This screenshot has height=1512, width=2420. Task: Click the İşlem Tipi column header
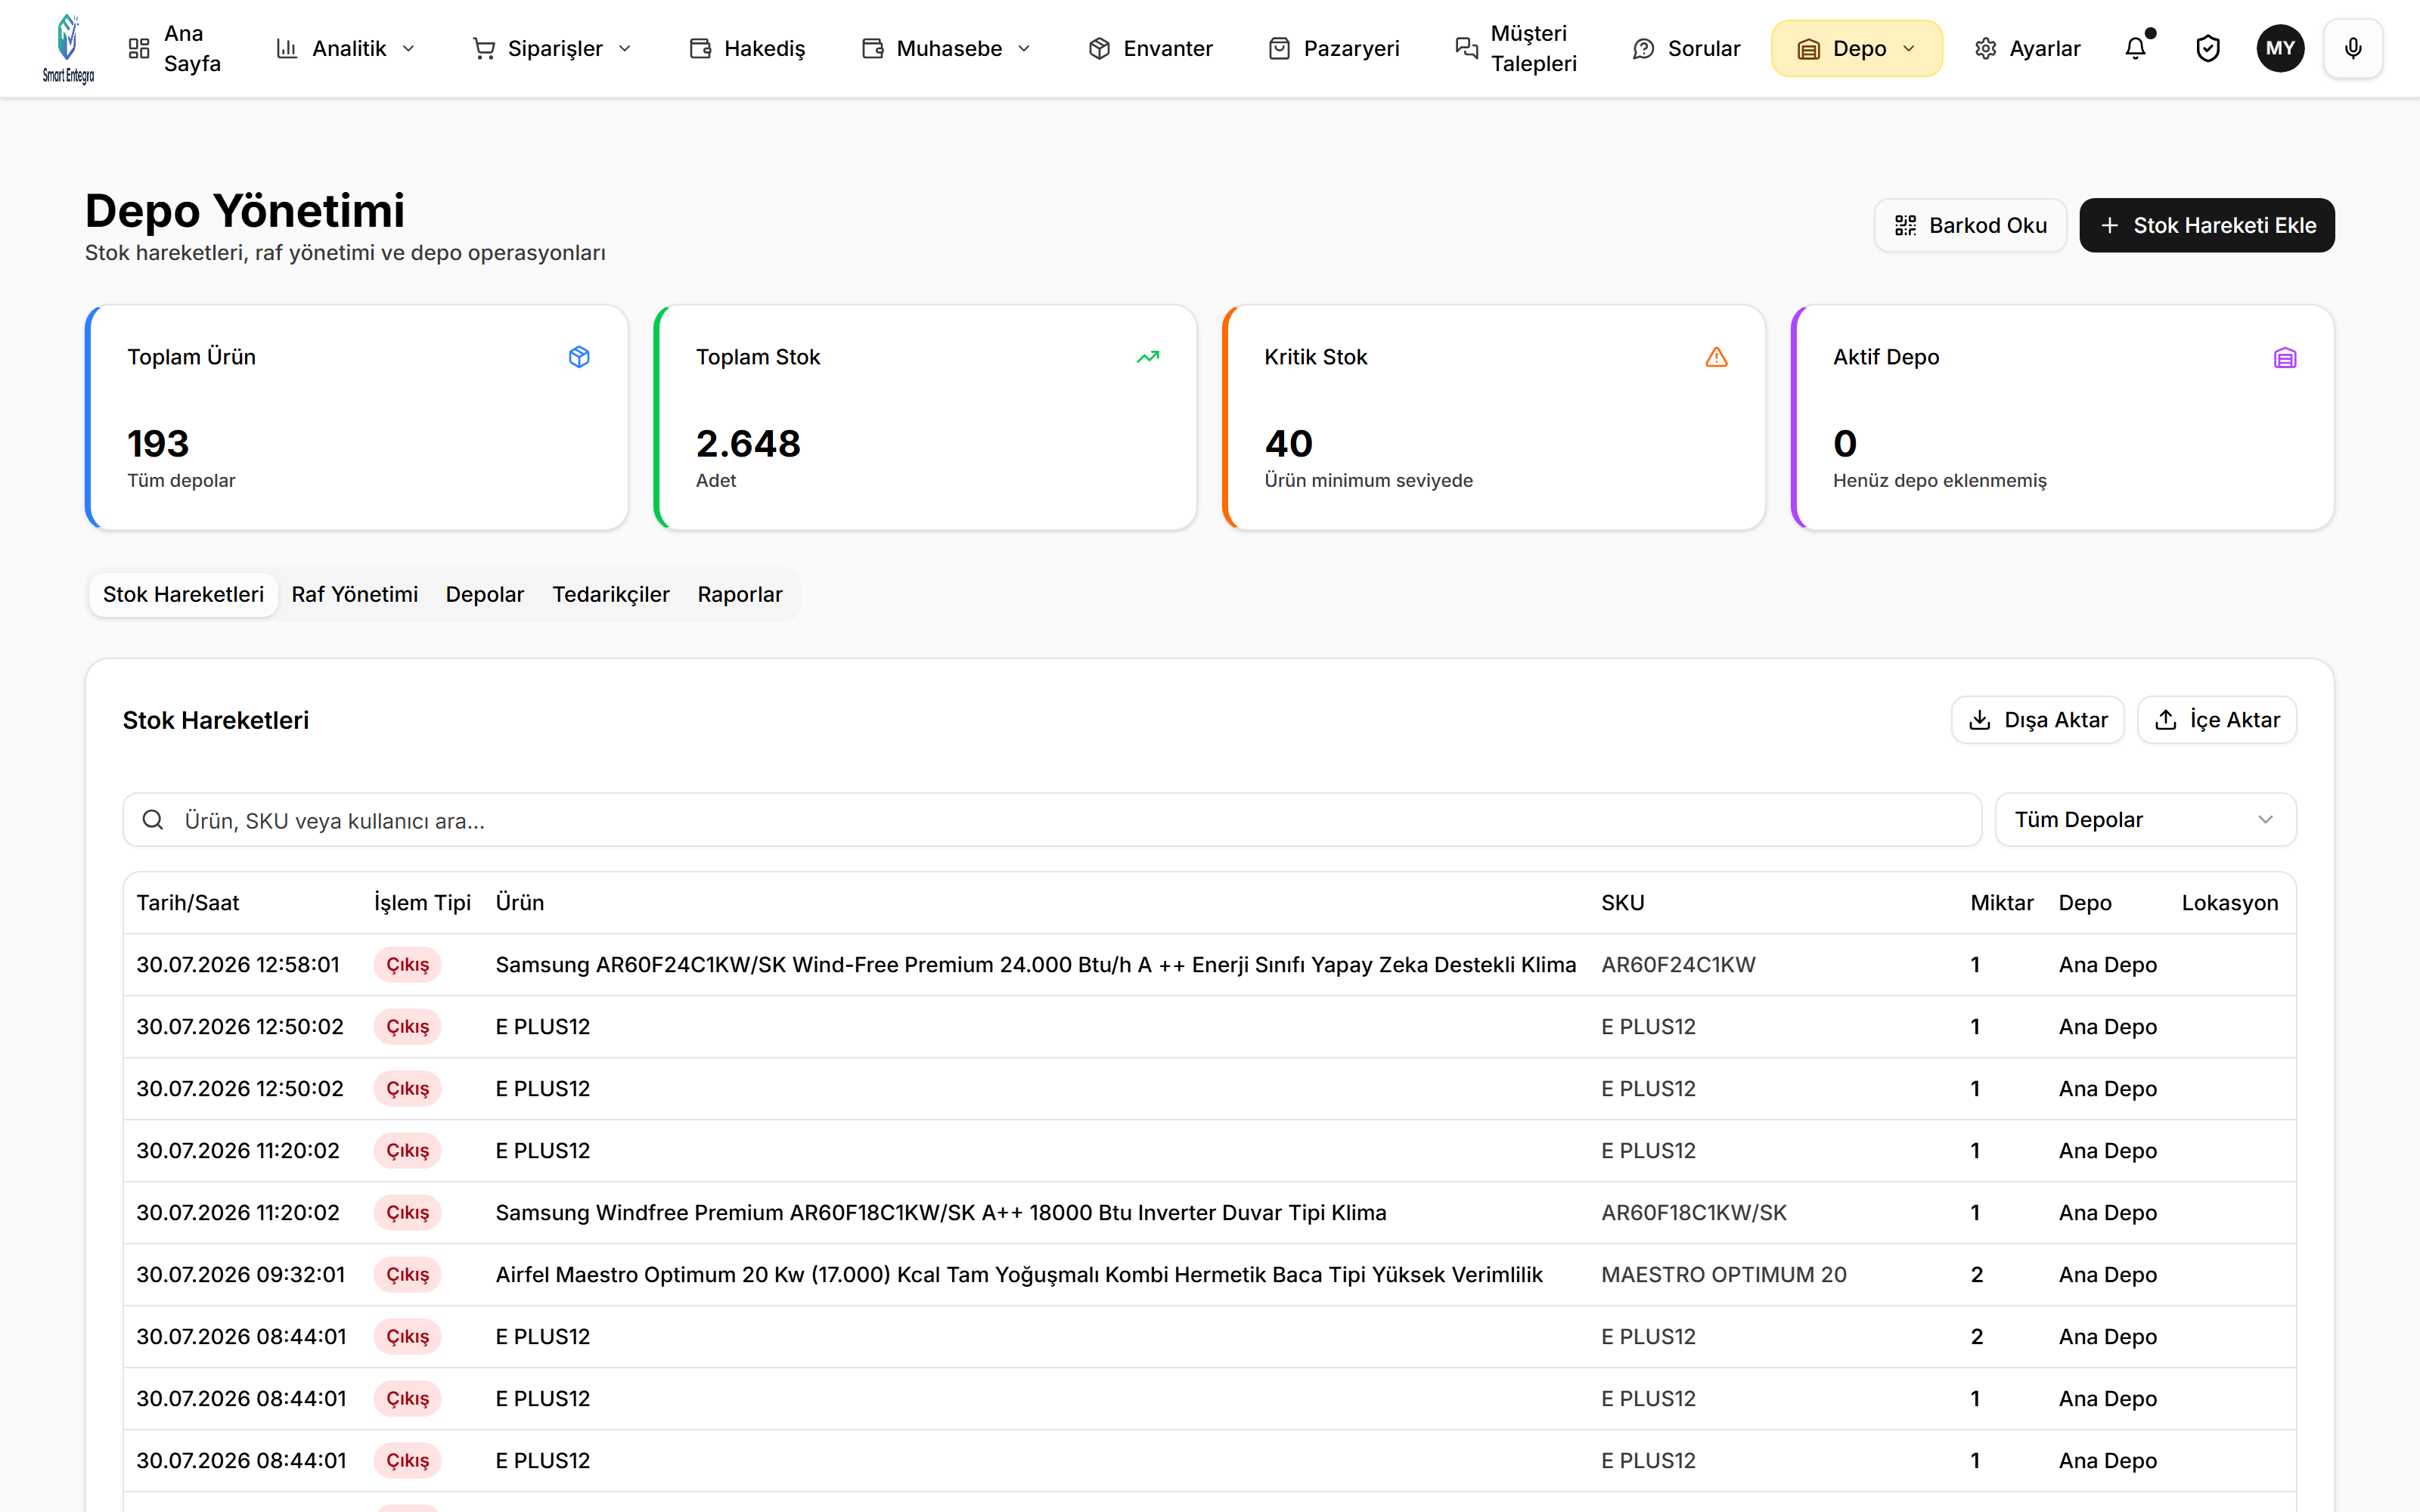tap(422, 902)
